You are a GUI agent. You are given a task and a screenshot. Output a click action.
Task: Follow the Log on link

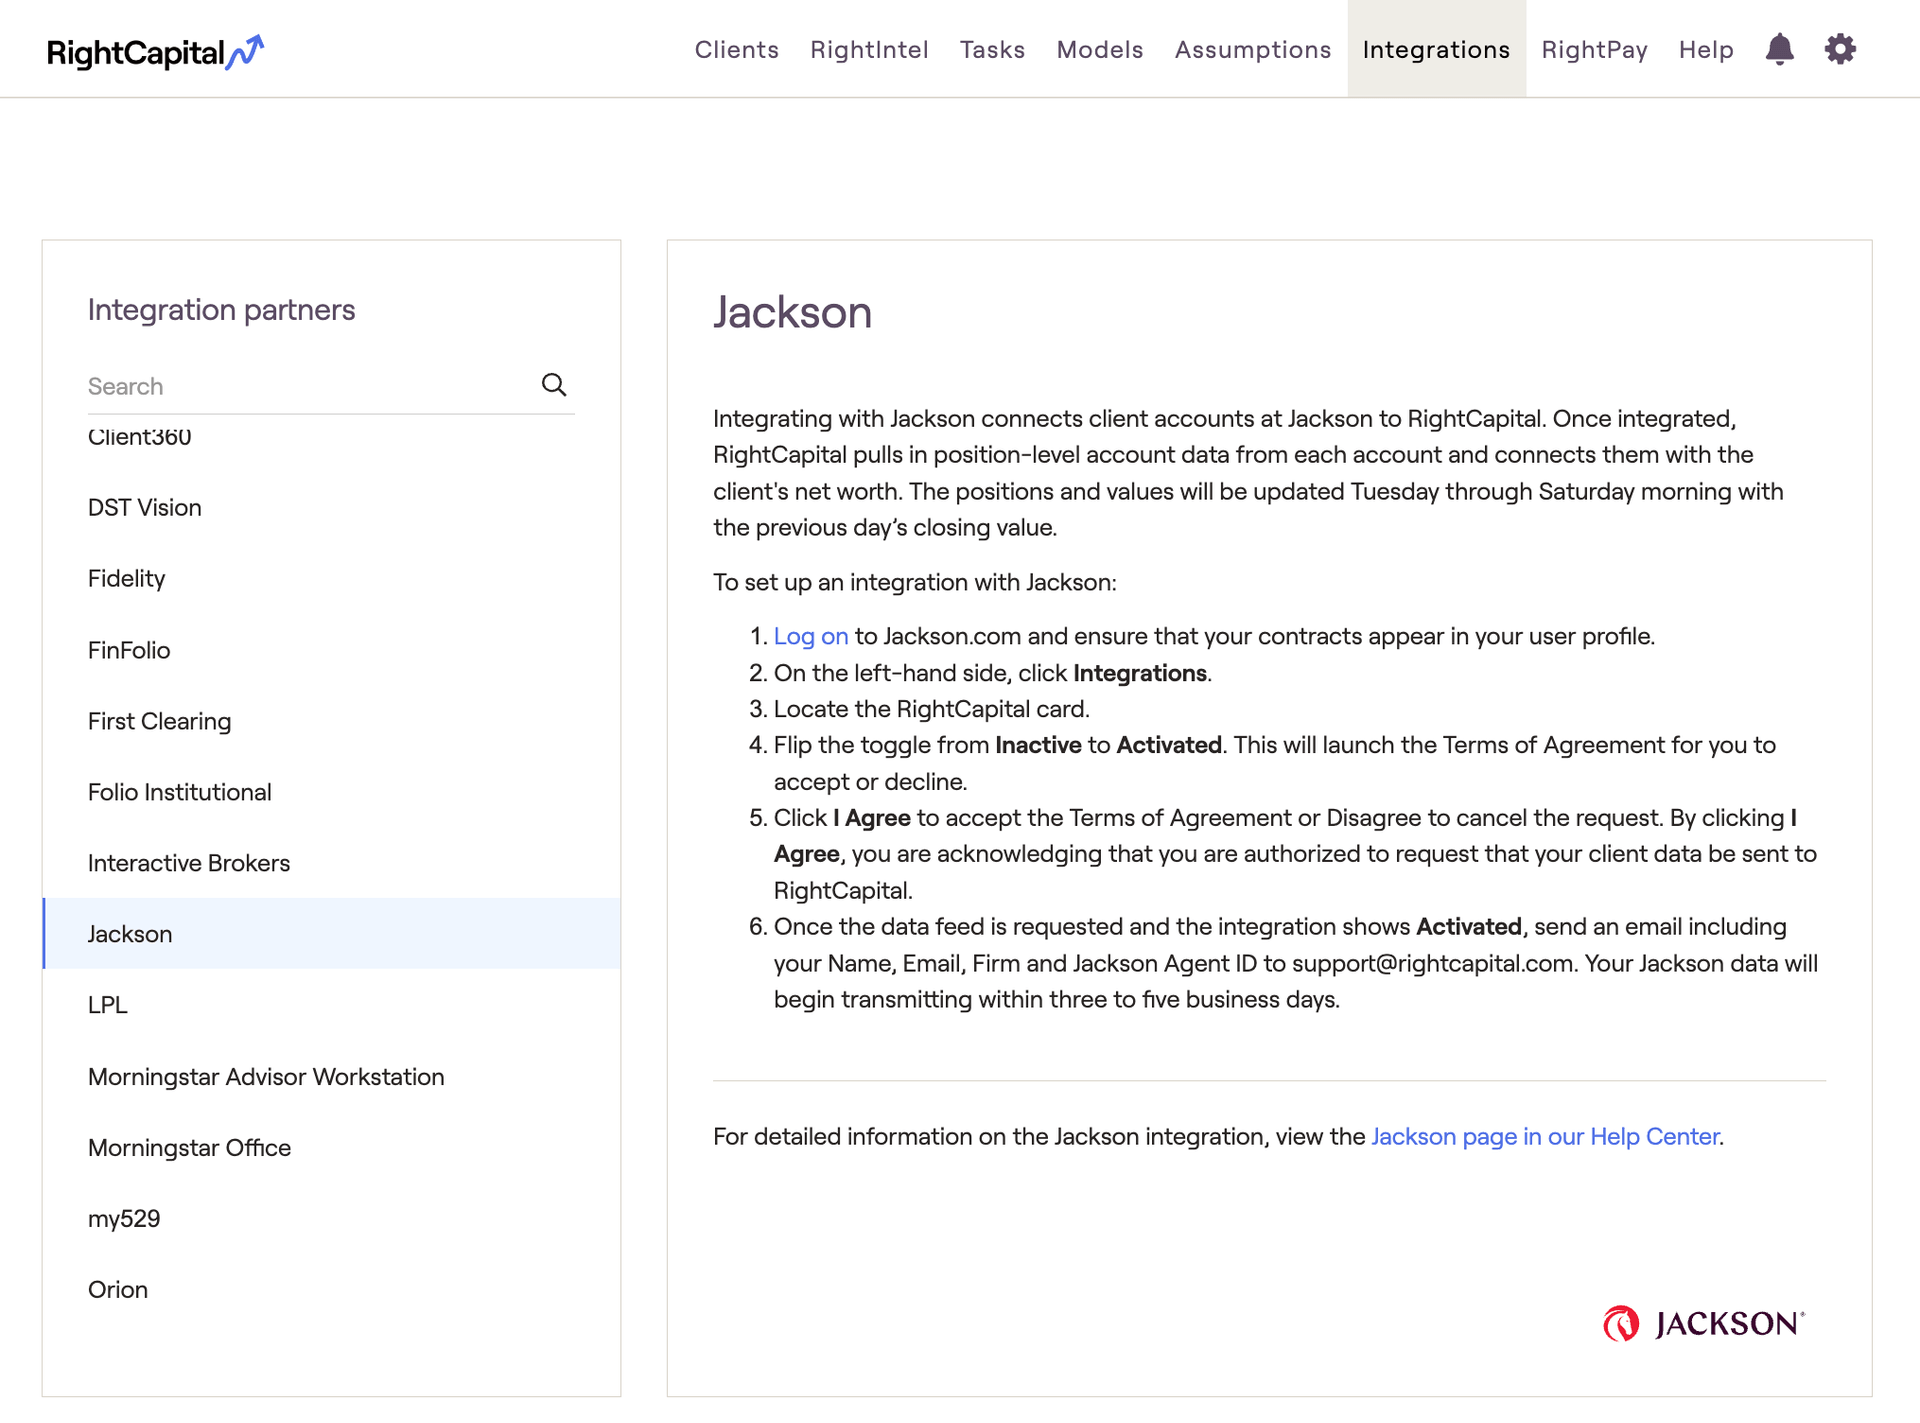(x=811, y=636)
